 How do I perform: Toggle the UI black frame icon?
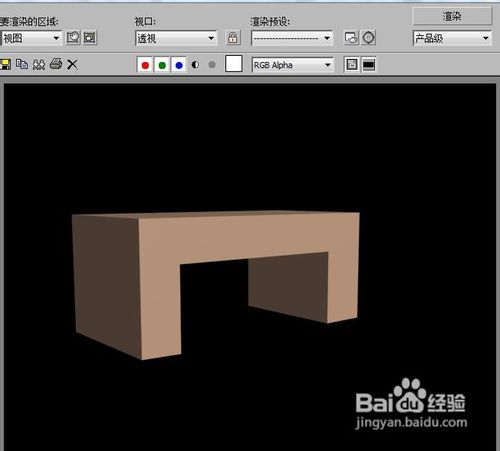click(x=369, y=65)
